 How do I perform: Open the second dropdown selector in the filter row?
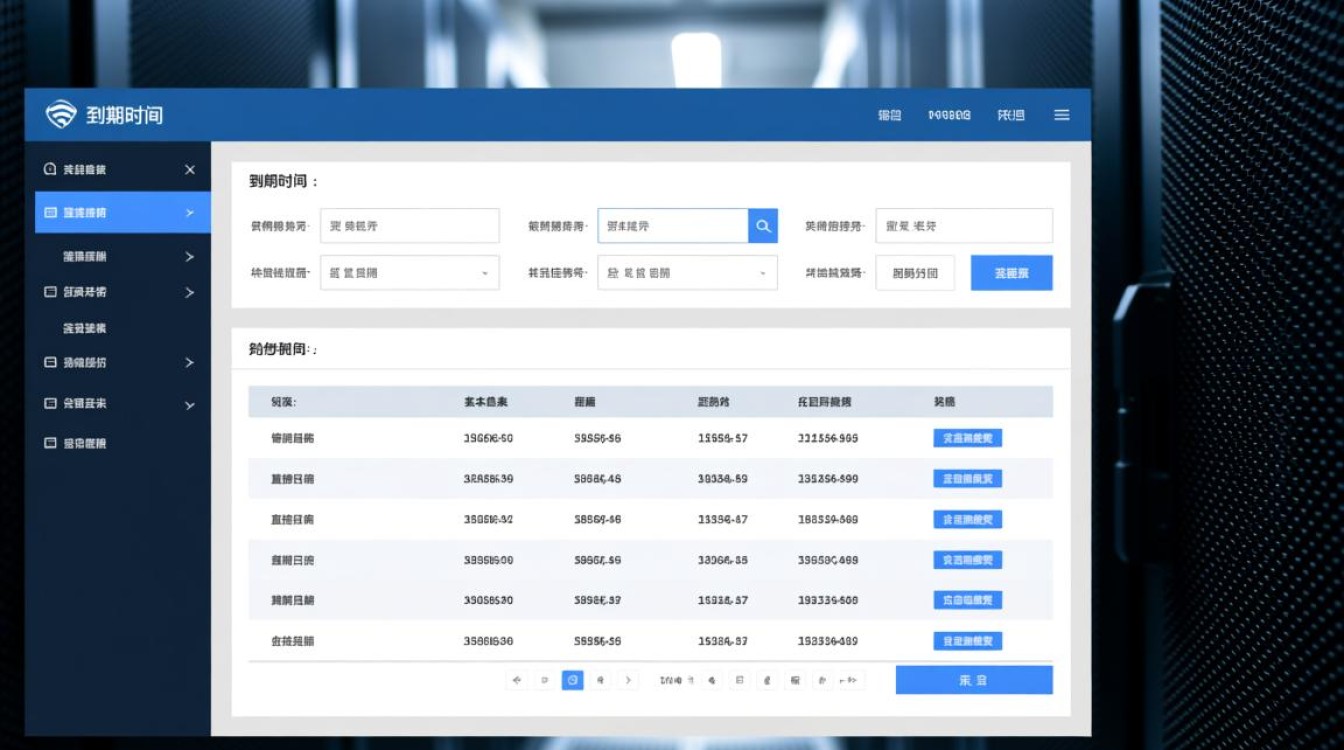(x=687, y=272)
